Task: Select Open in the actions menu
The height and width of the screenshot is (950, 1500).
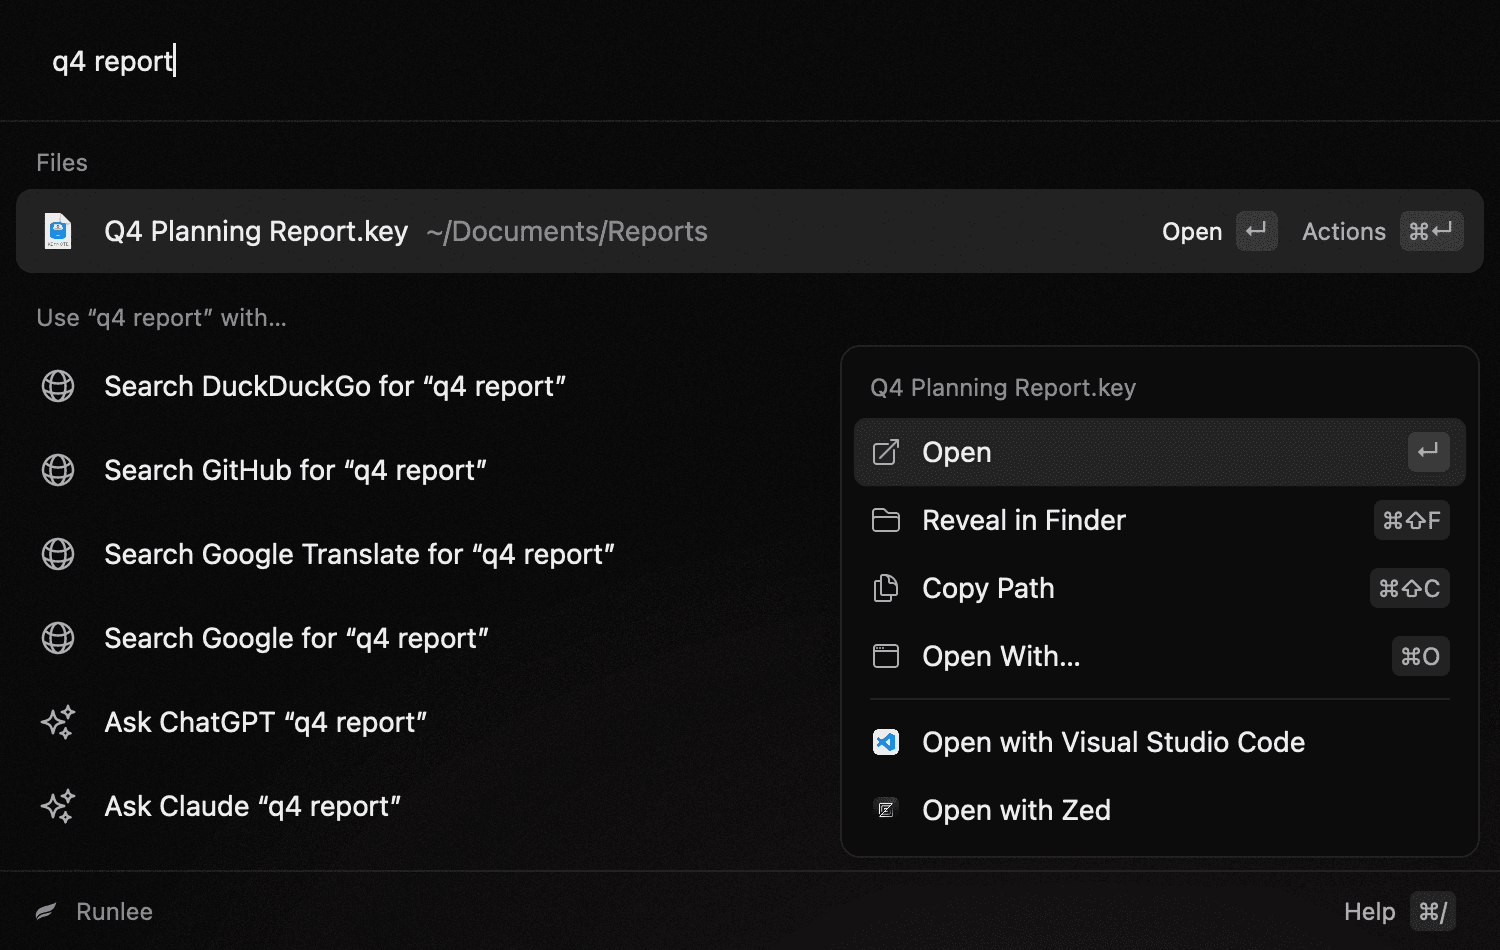Action: click(x=1160, y=452)
